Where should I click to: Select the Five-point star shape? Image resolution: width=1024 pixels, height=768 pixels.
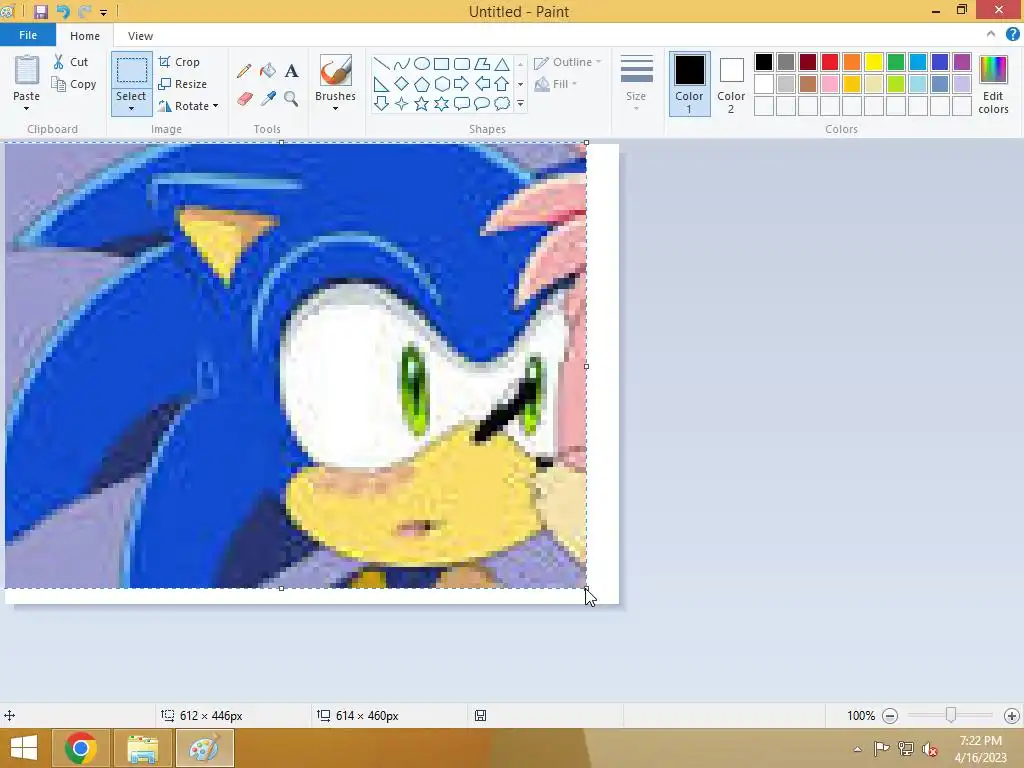422,103
